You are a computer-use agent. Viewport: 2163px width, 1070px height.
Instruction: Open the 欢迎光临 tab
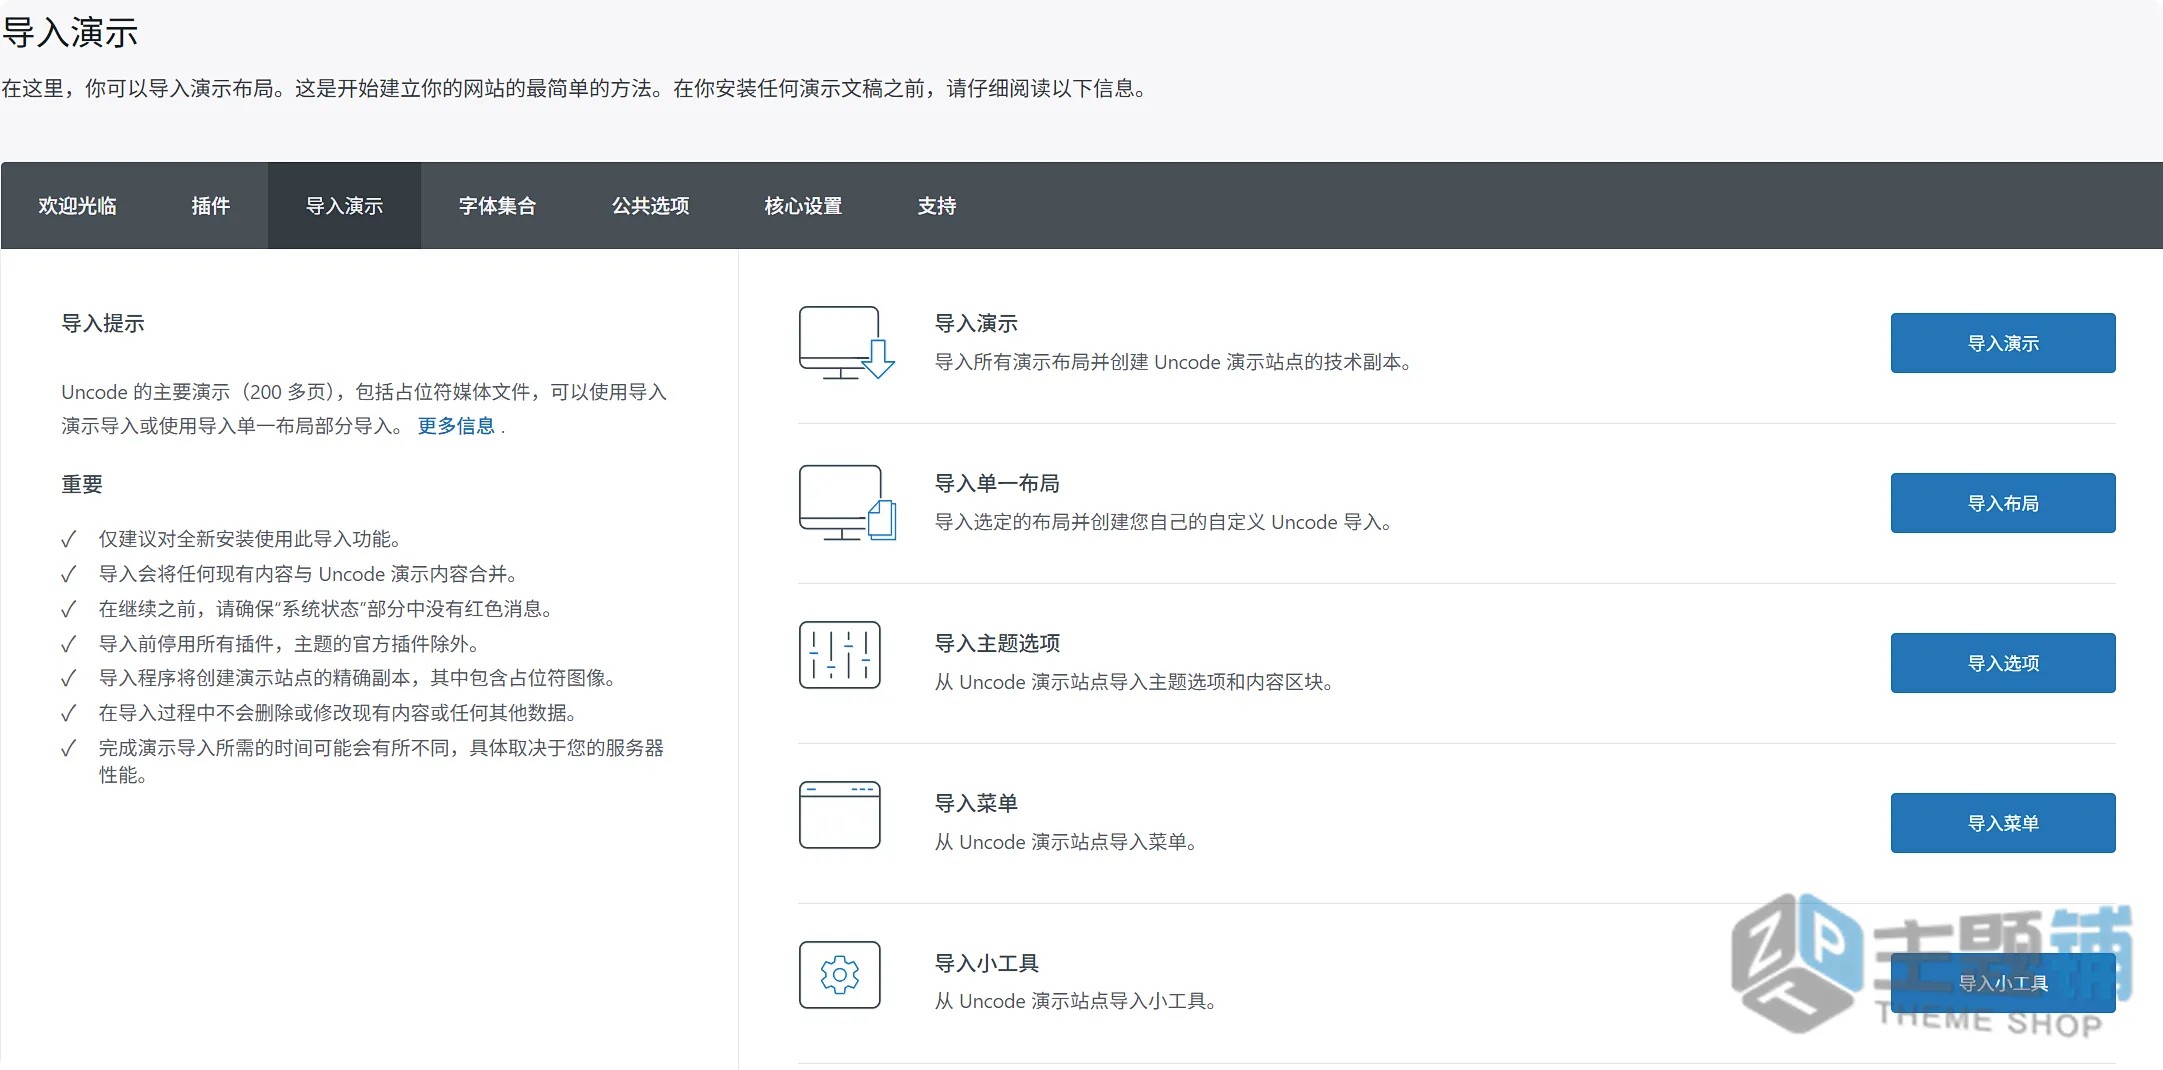click(x=77, y=206)
